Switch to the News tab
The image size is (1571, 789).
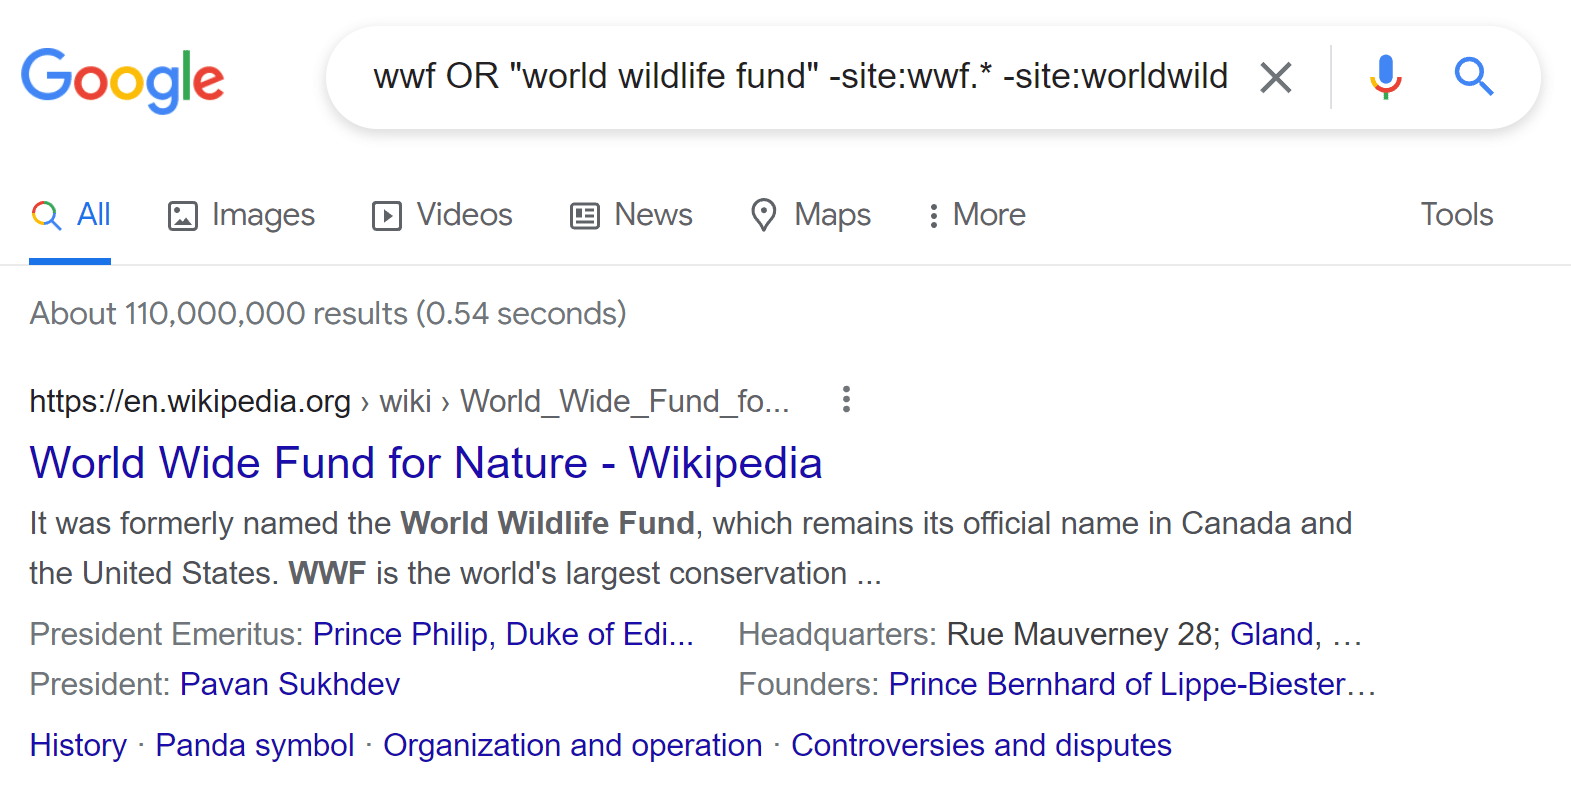tap(652, 215)
